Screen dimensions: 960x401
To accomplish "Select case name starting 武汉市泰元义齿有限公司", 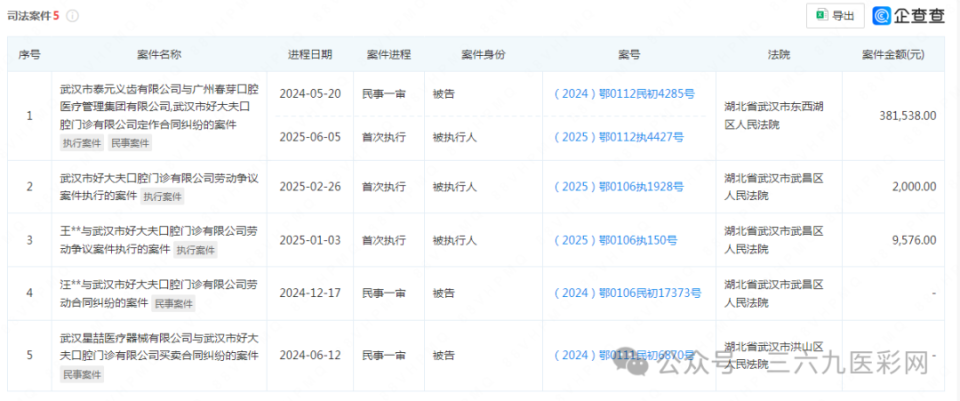I will (x=159, y=107).
